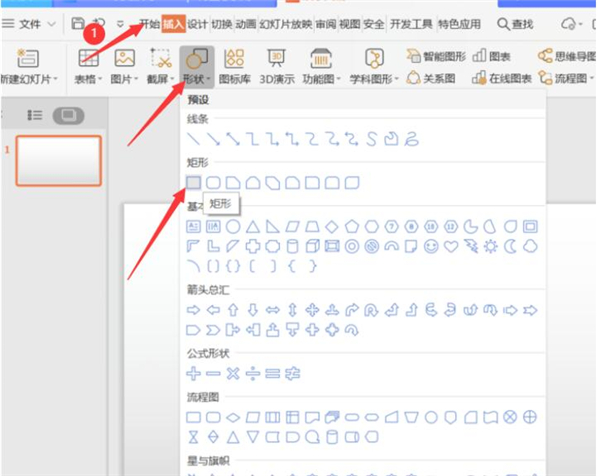Switch to the 设计 design tab
Image resolution: width=600 pixels, height=476 pixels.
click(198, 23)
